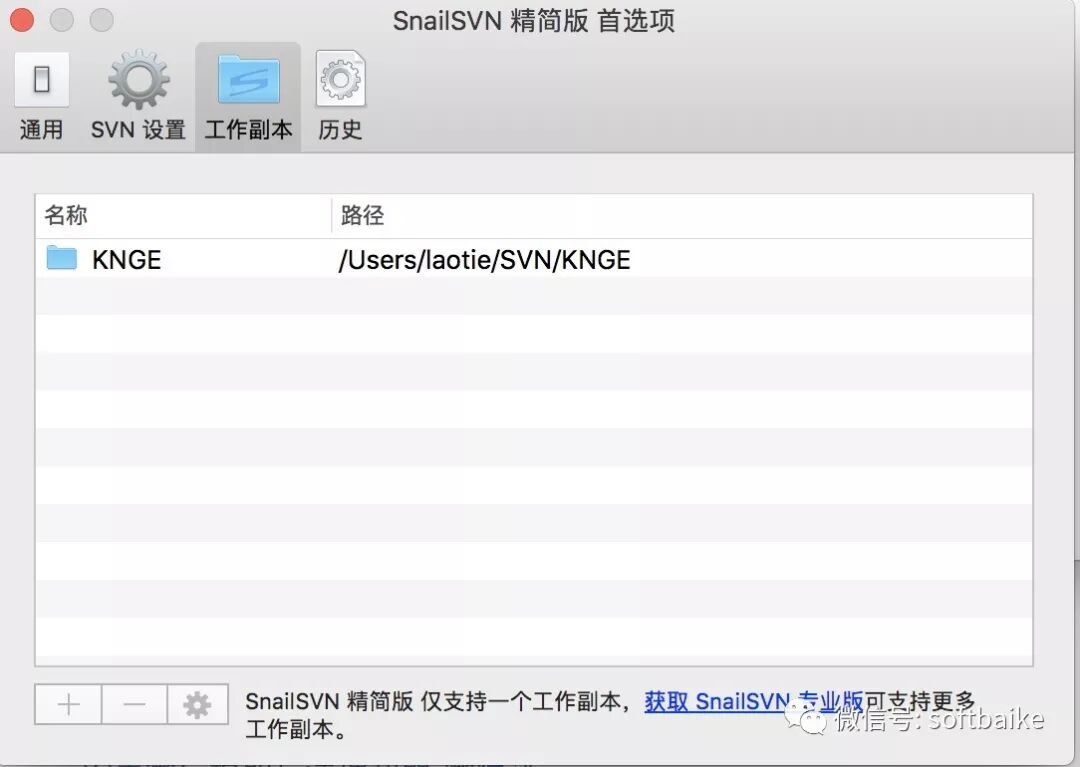Select the KNGE folder icon in the list
This screenshot has width=1080, height=767.
coord(61,258)
